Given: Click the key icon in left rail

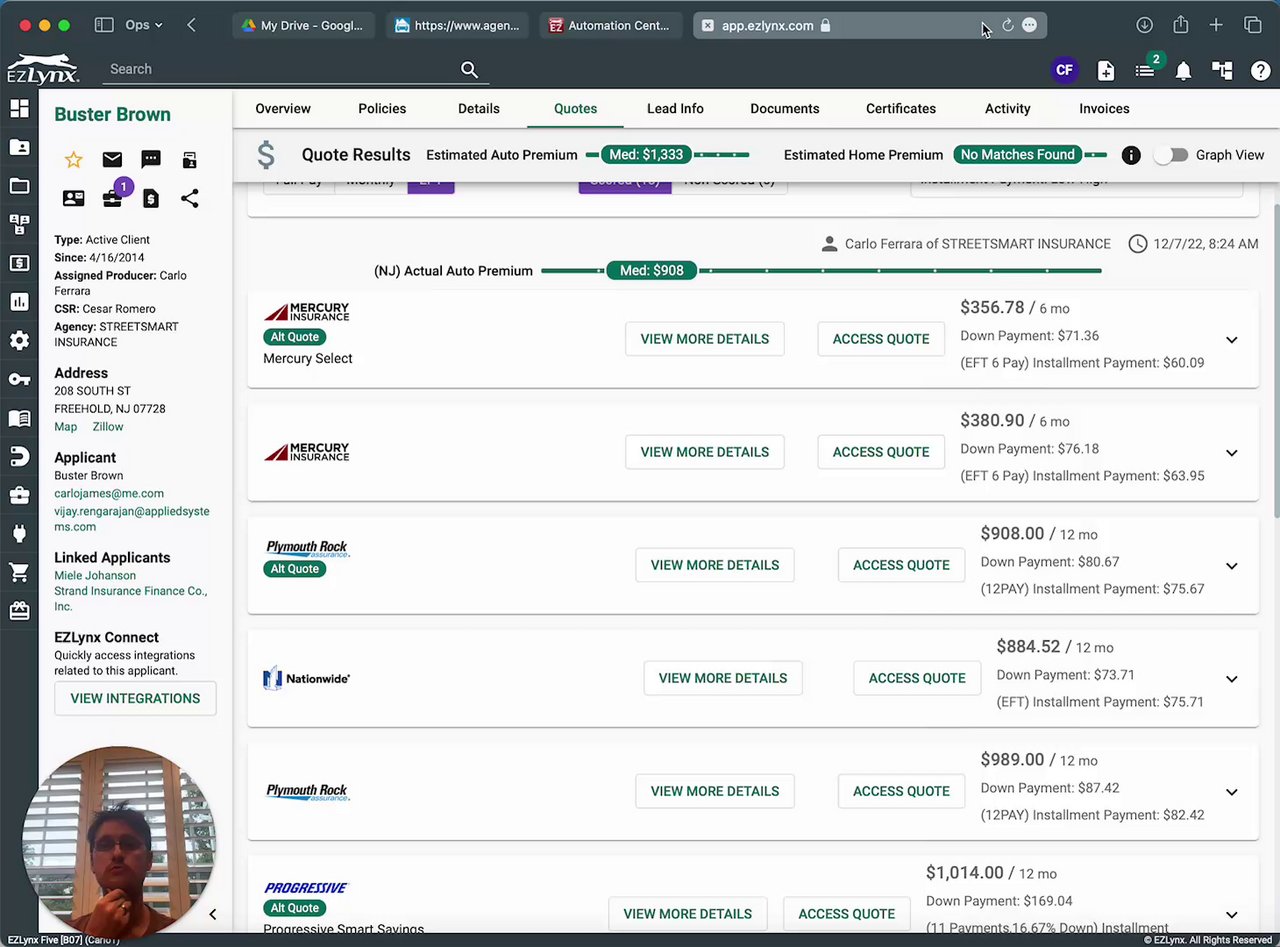Looking at the screenshot, I should coord(19,379).
